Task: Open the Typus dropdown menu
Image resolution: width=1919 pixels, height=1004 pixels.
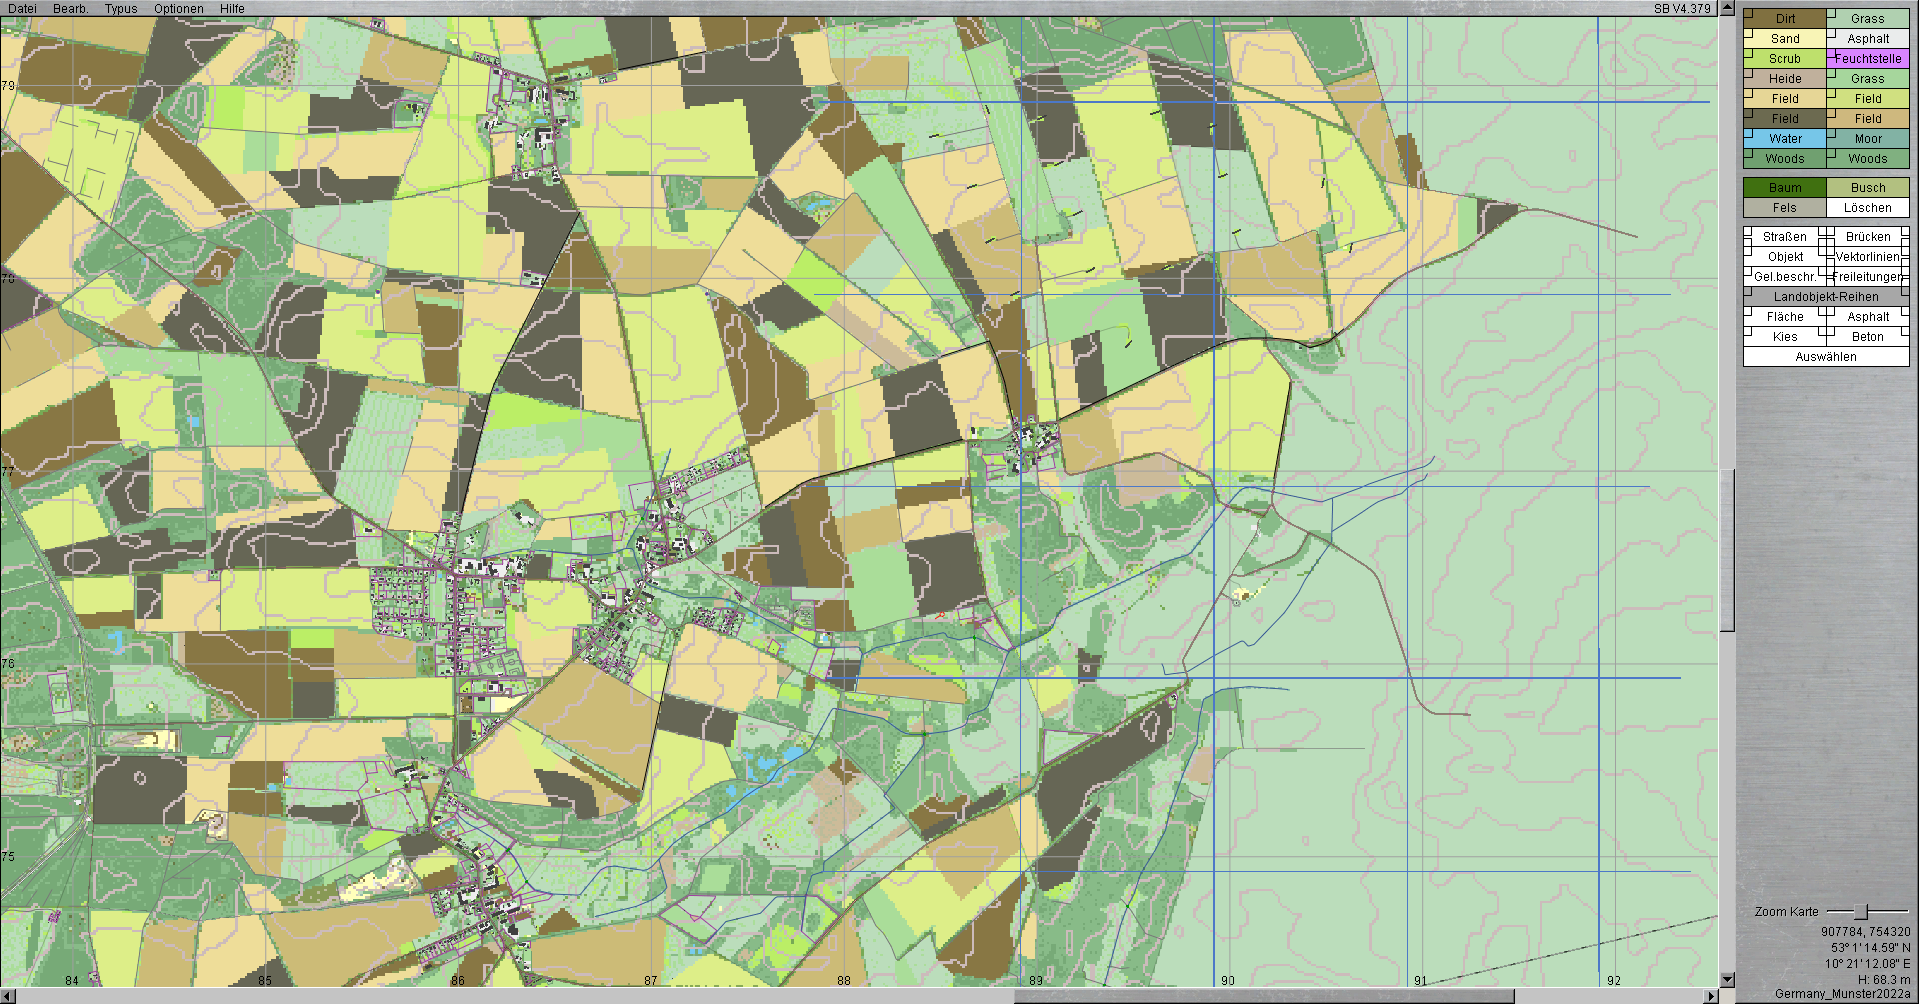Action: pyautogui.click(x=121, y=8)
